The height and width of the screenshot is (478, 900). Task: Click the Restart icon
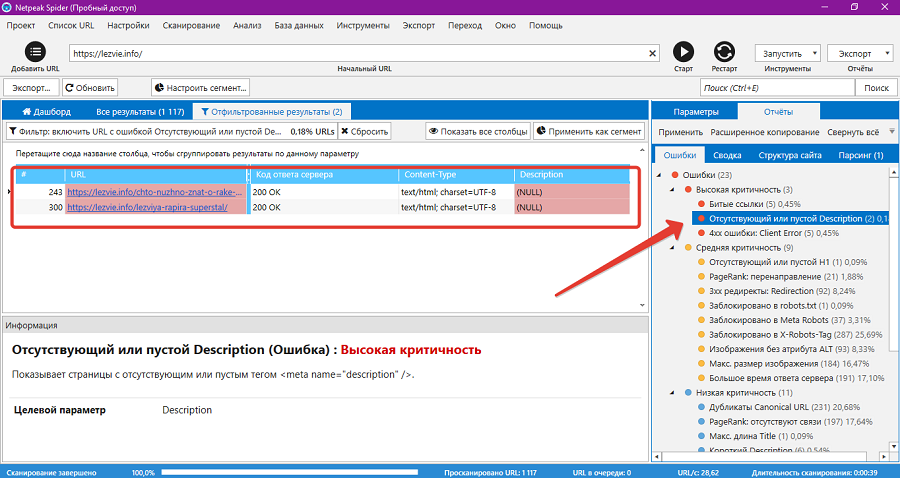(724, 52)
